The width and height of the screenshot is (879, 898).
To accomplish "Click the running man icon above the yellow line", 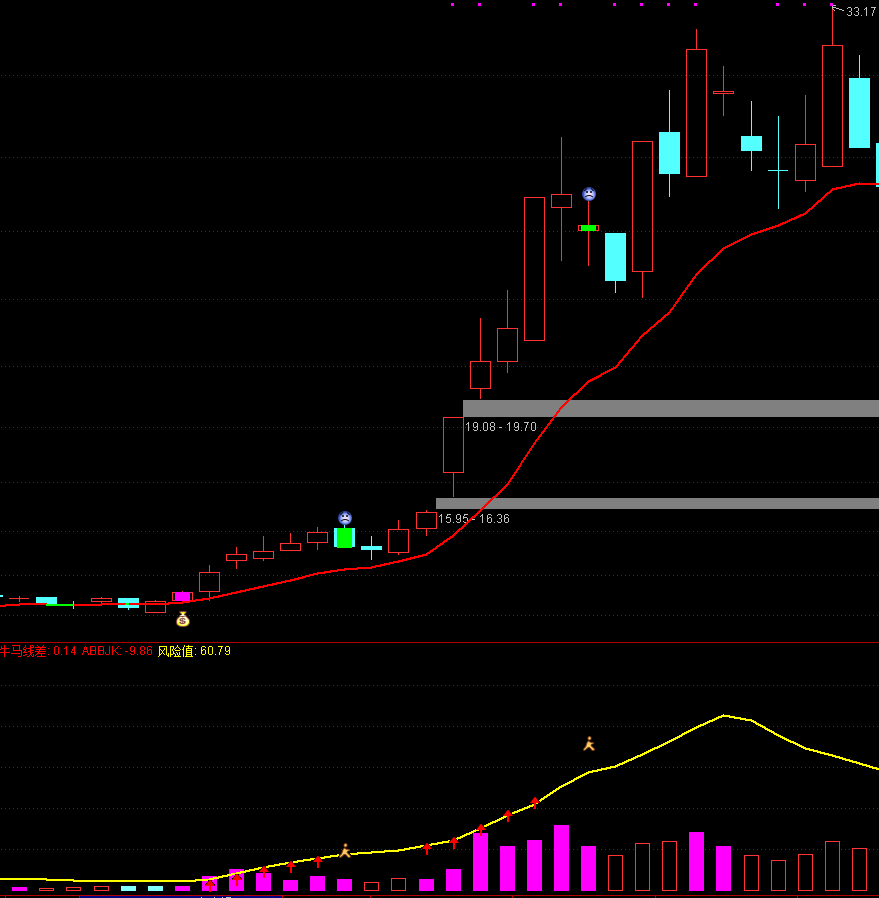I will point(589,743).
